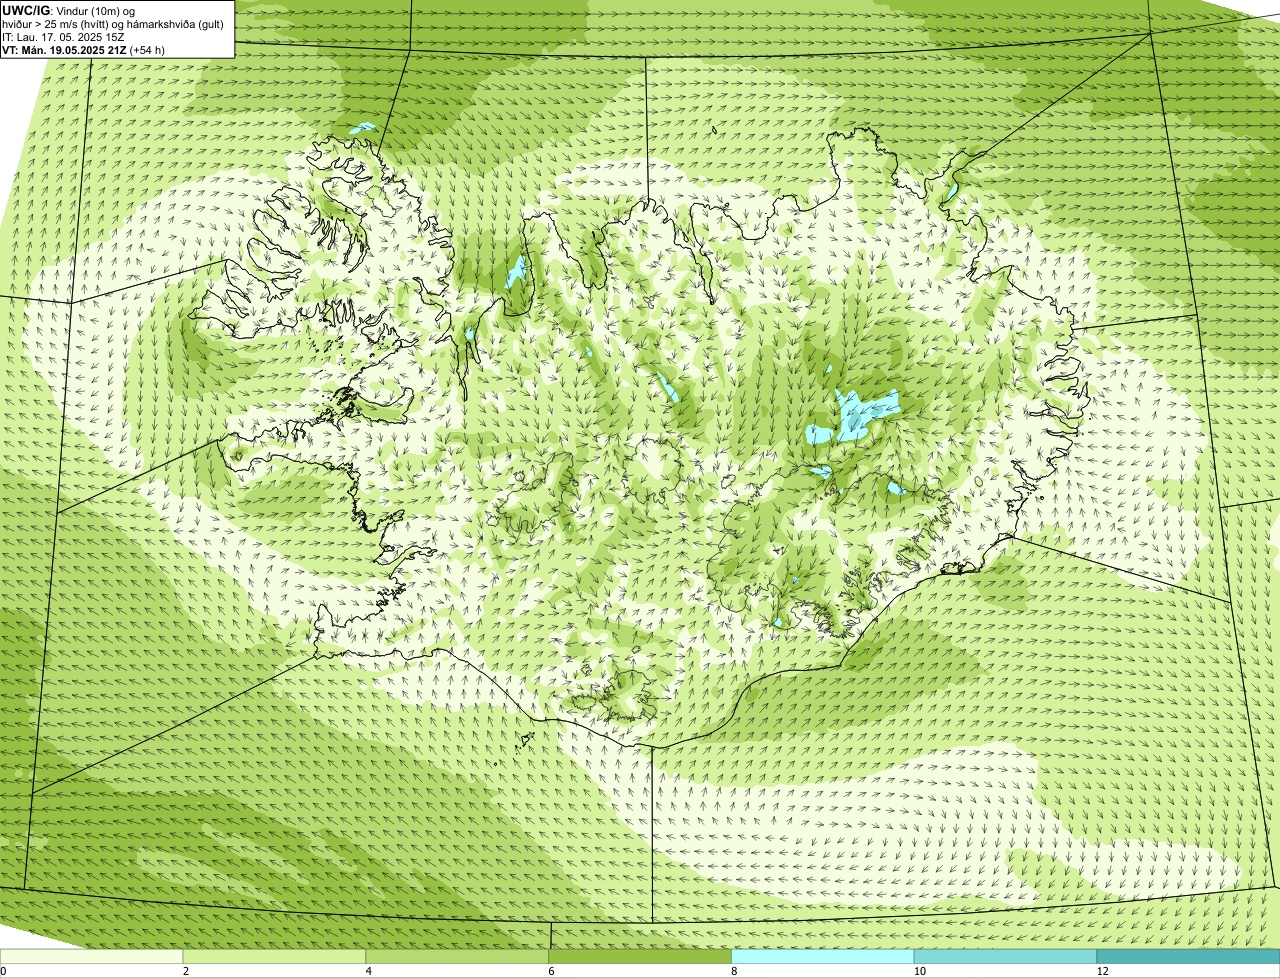Pick the 4–6 m/s green color bar segment

pyautogui.click(x=458, y=956)
